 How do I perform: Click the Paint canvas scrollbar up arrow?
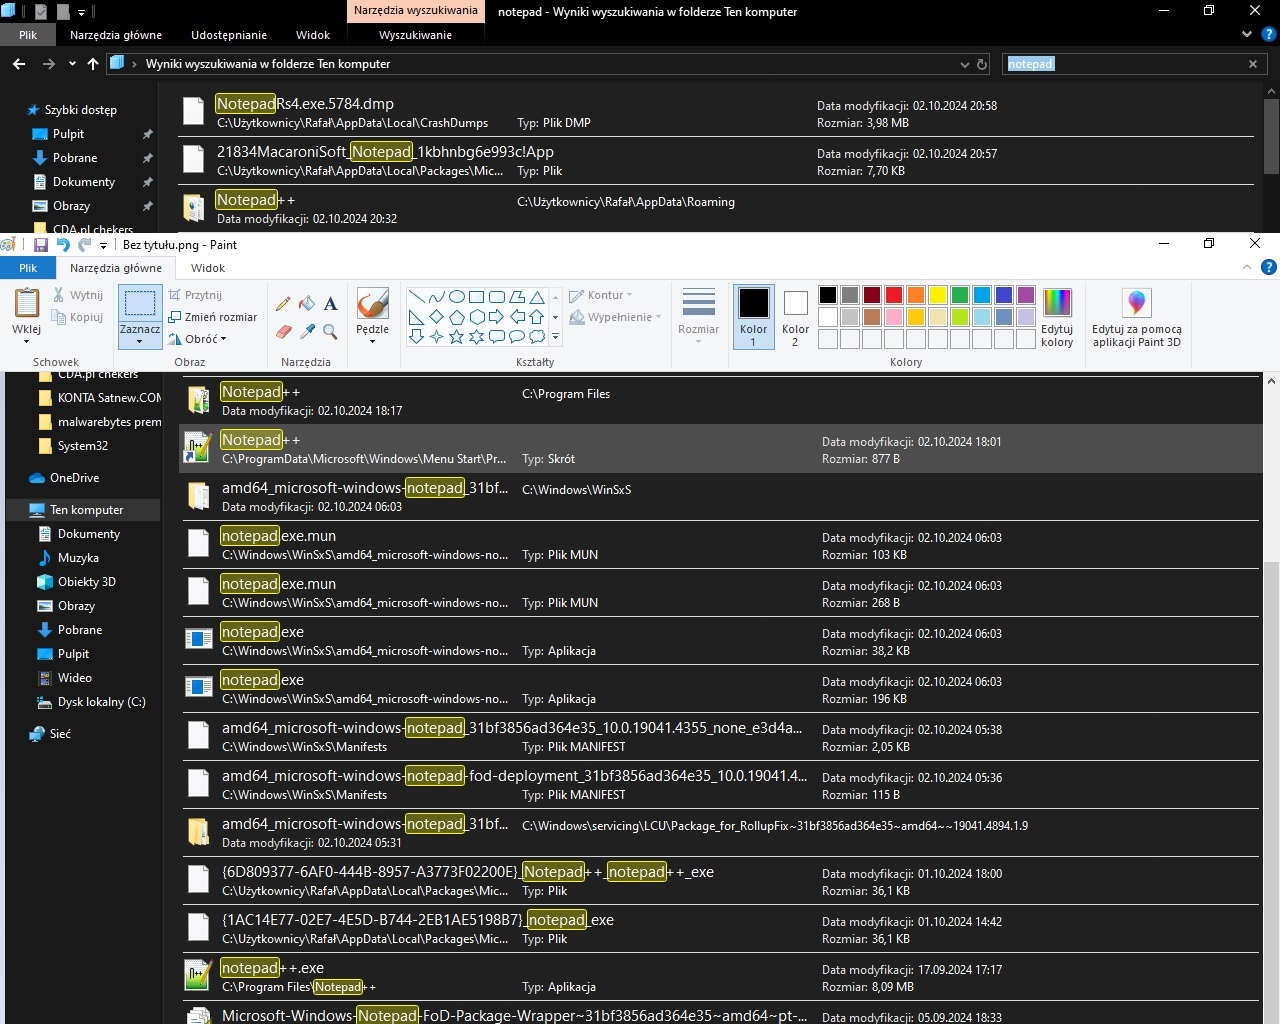coord(1271,381)
